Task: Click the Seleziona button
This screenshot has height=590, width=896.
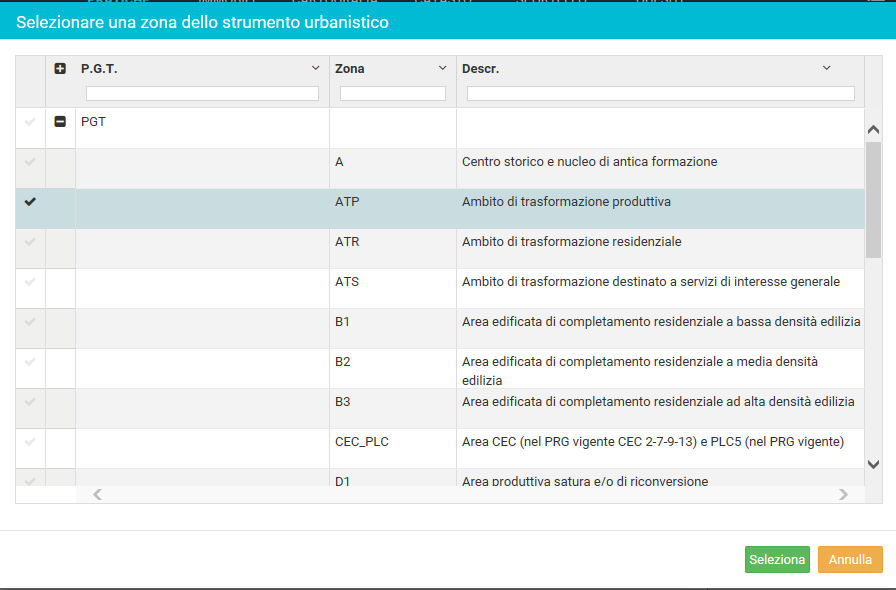Action: [777, 559]
